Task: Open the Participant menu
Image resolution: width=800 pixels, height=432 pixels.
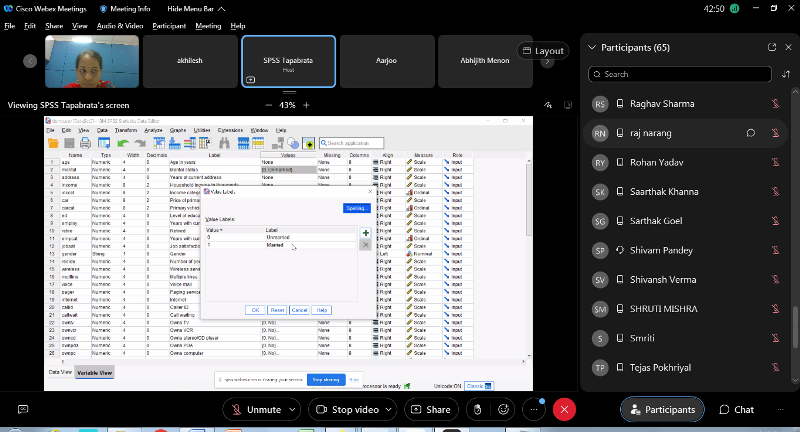Action: pyautogui.click(x=169, y=25)
